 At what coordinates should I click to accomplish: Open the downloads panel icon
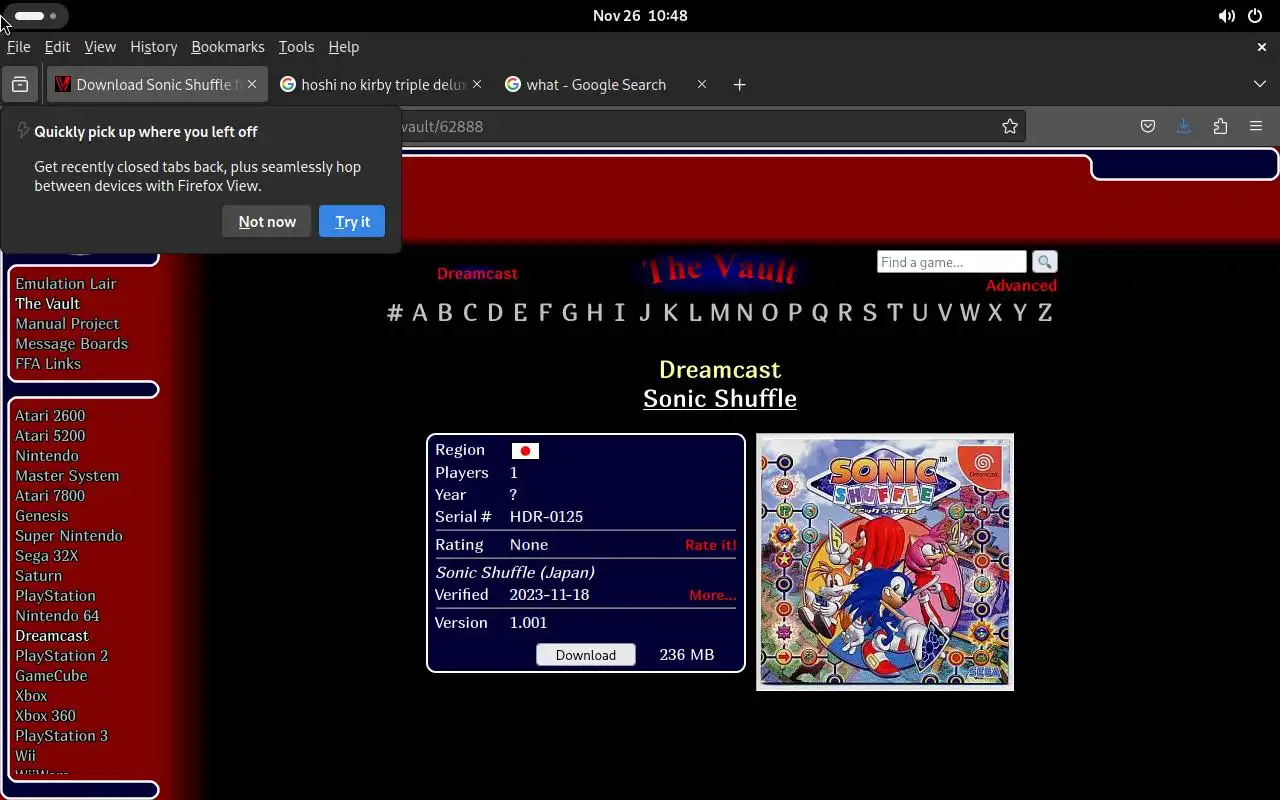tap(1184, 126)
